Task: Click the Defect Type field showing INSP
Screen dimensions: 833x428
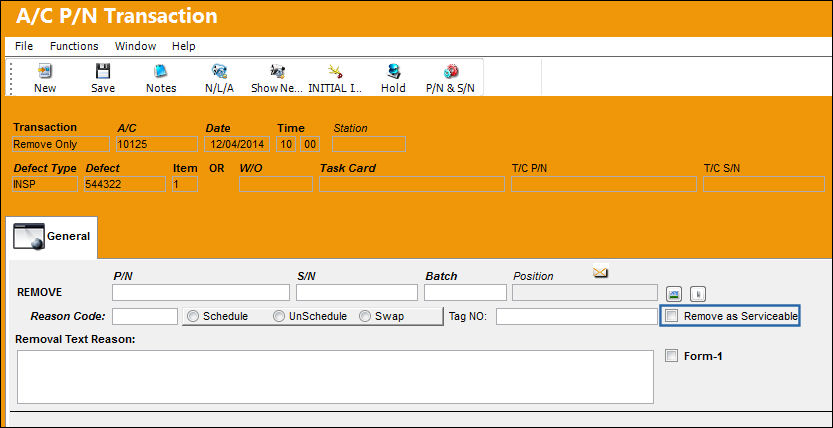Action: click(45, 184)
